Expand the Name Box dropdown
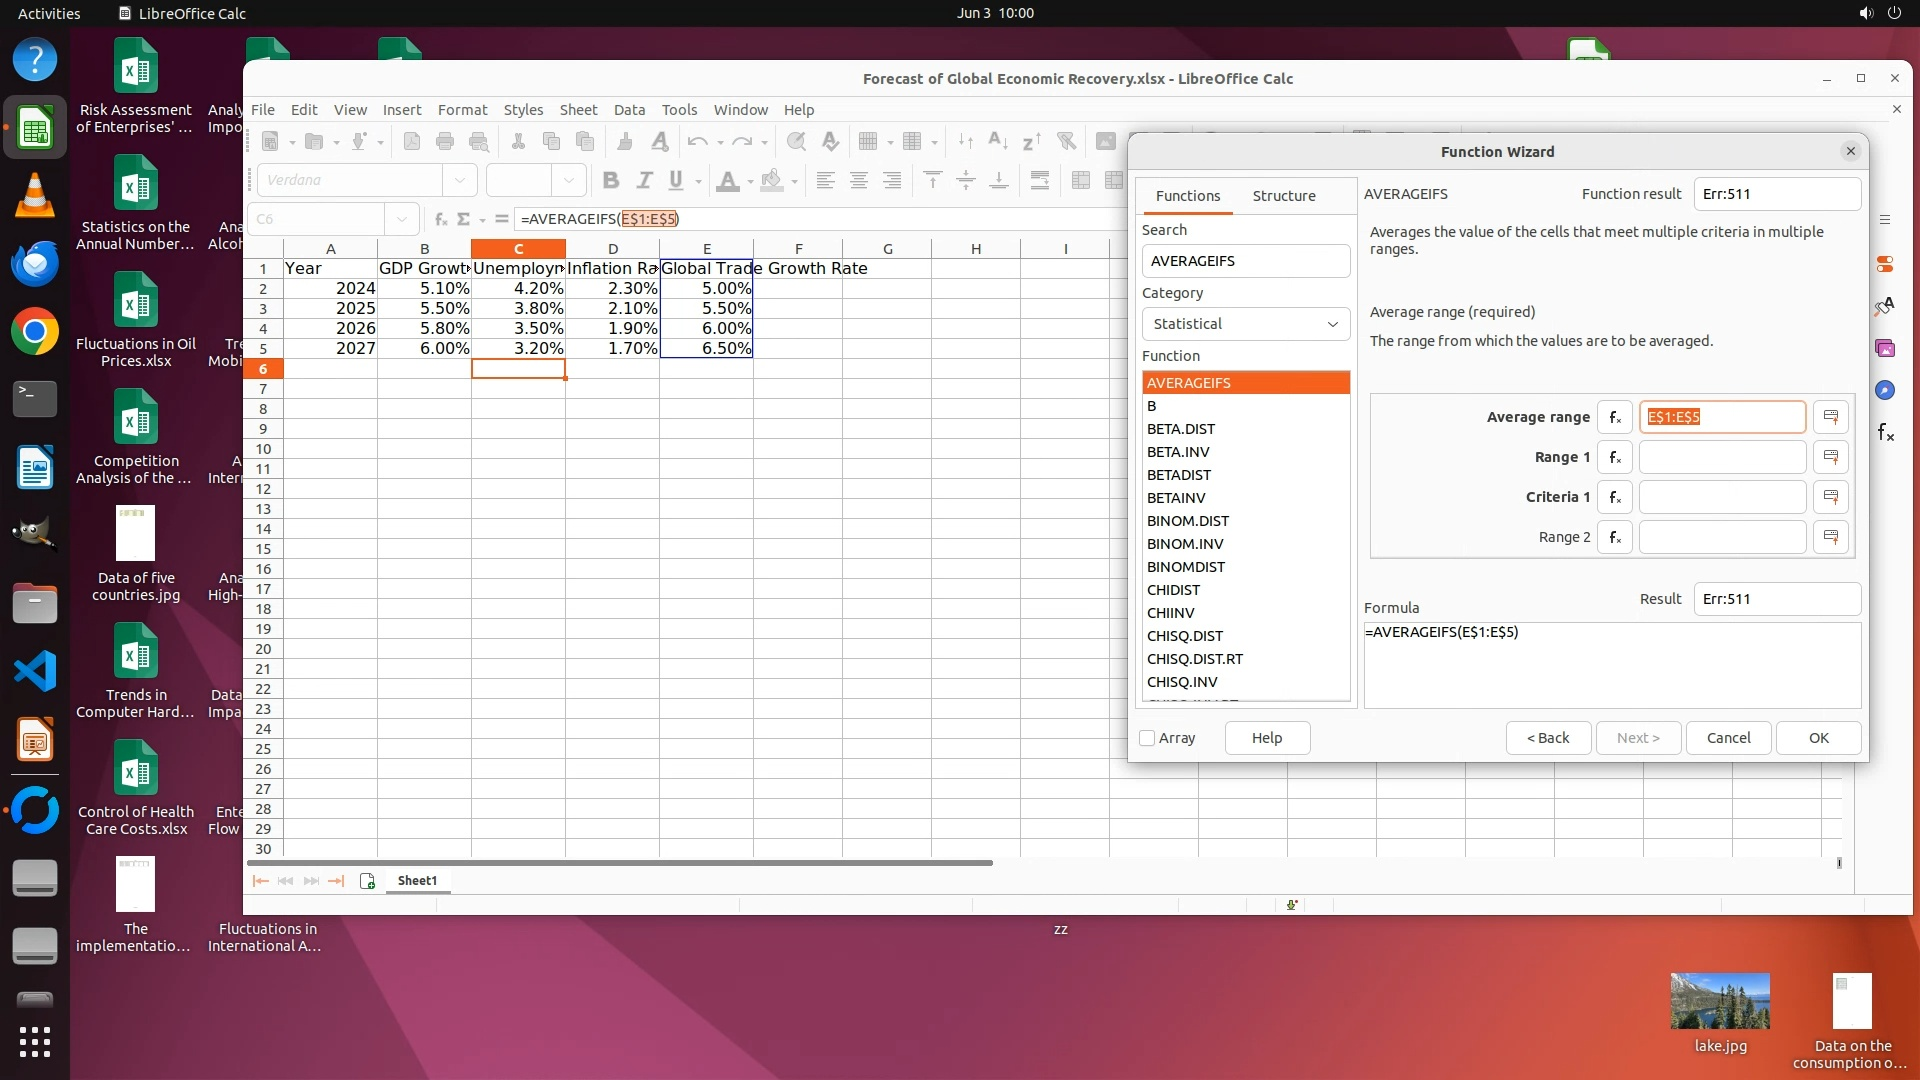Image resolution: width=1920 pixels, height=1080 pixels. (x=401, y=219)
